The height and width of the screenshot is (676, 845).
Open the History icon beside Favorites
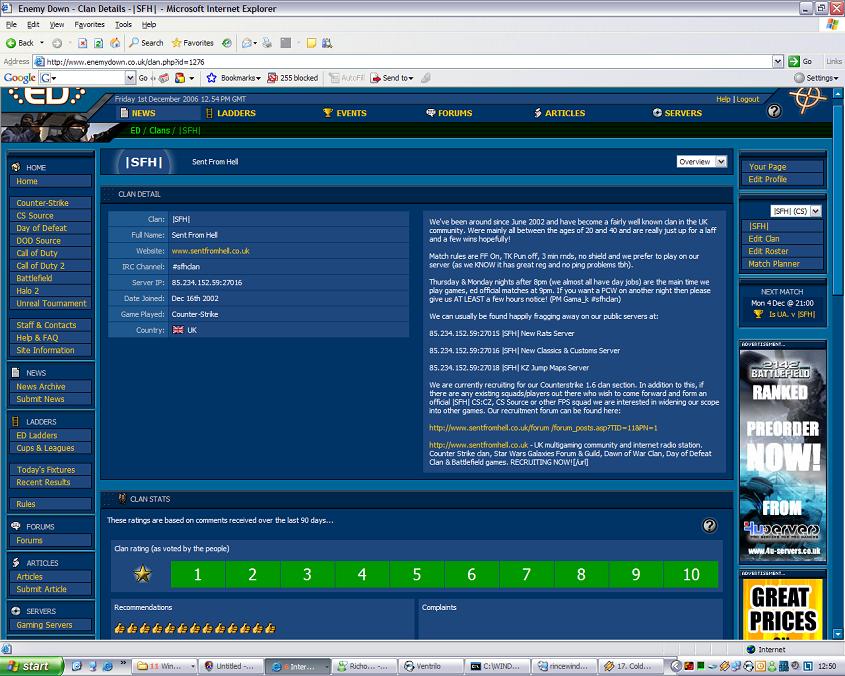pyautogui.click(x=227, y=43)
